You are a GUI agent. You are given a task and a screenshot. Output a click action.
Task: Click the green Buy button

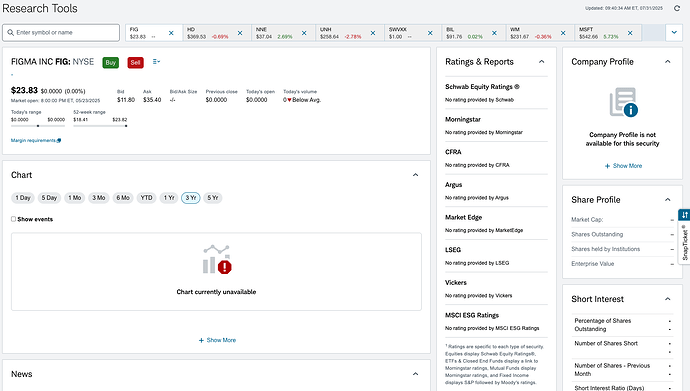[x=110, y=62]
